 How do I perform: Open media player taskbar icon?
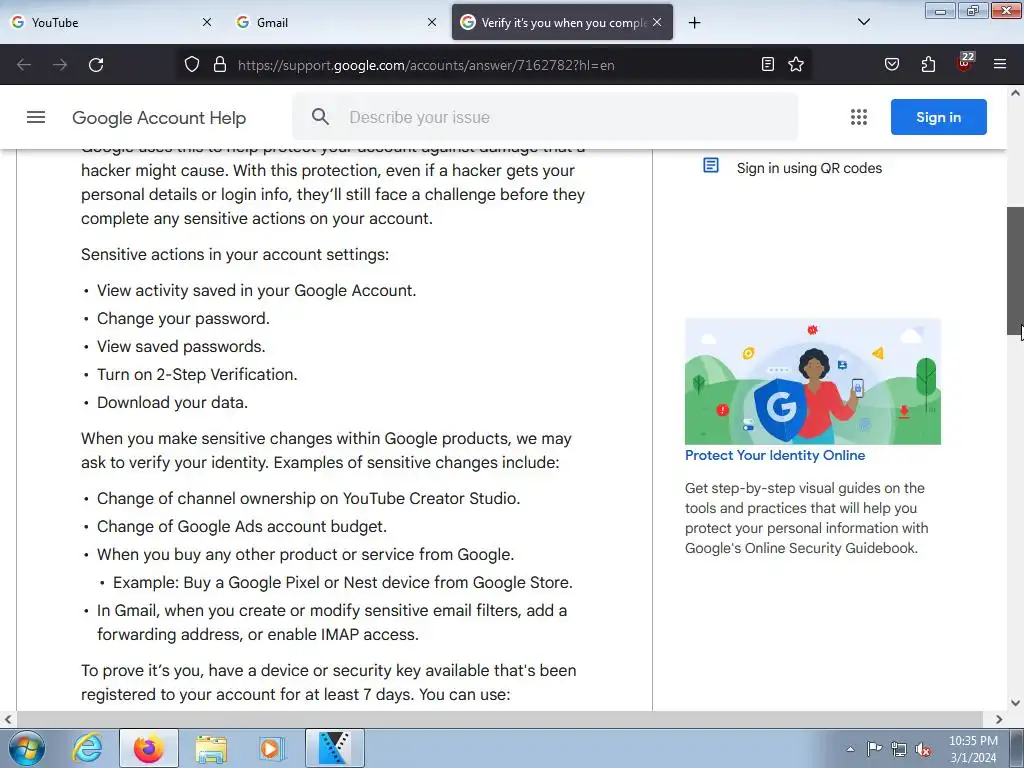[x=272, y=749]
